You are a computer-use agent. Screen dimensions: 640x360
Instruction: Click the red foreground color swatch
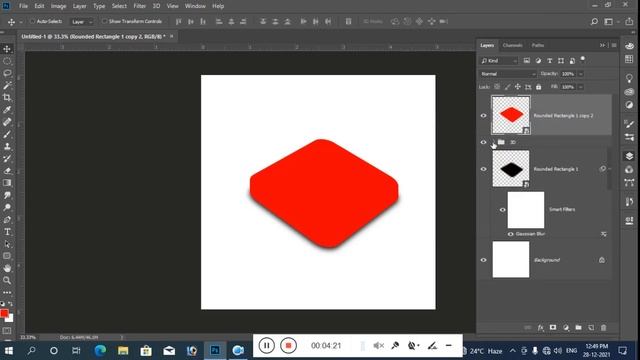pyautogui.click(x=4, y=313)
